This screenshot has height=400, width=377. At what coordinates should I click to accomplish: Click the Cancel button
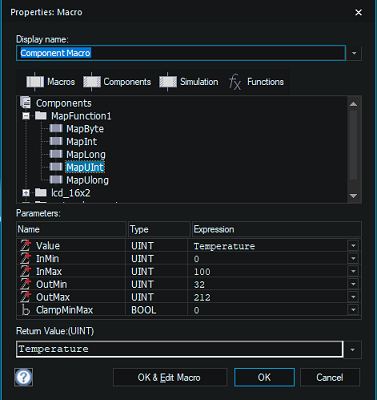click(330, 377)
